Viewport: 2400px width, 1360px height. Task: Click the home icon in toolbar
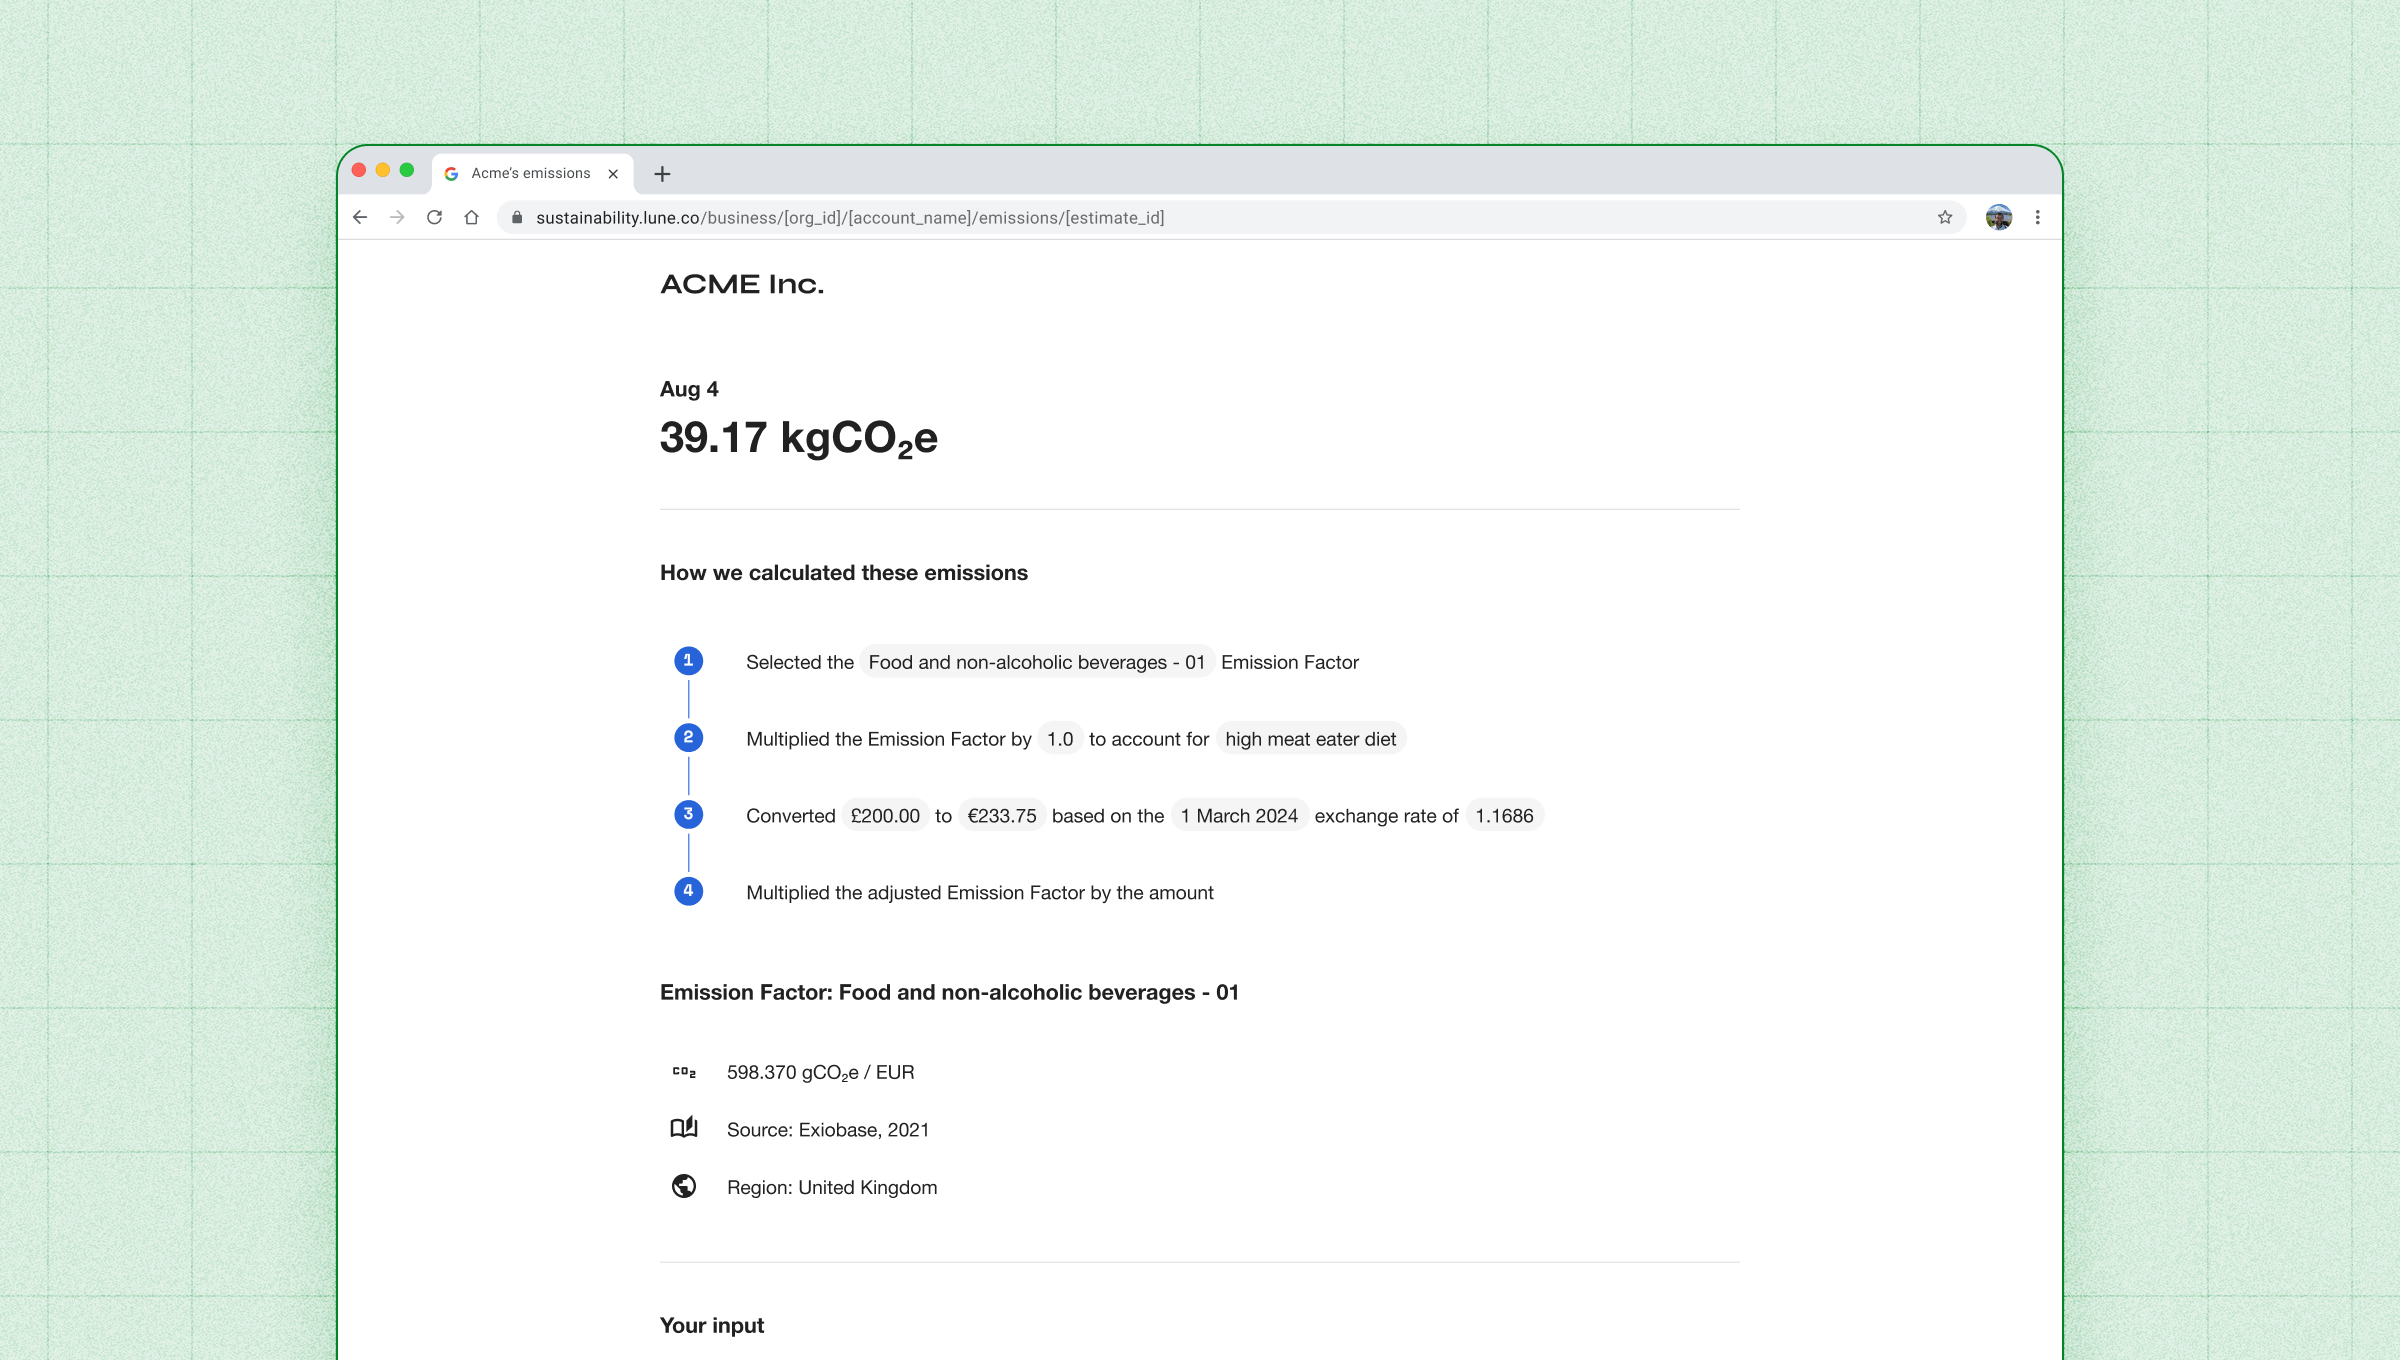point(471,217)
